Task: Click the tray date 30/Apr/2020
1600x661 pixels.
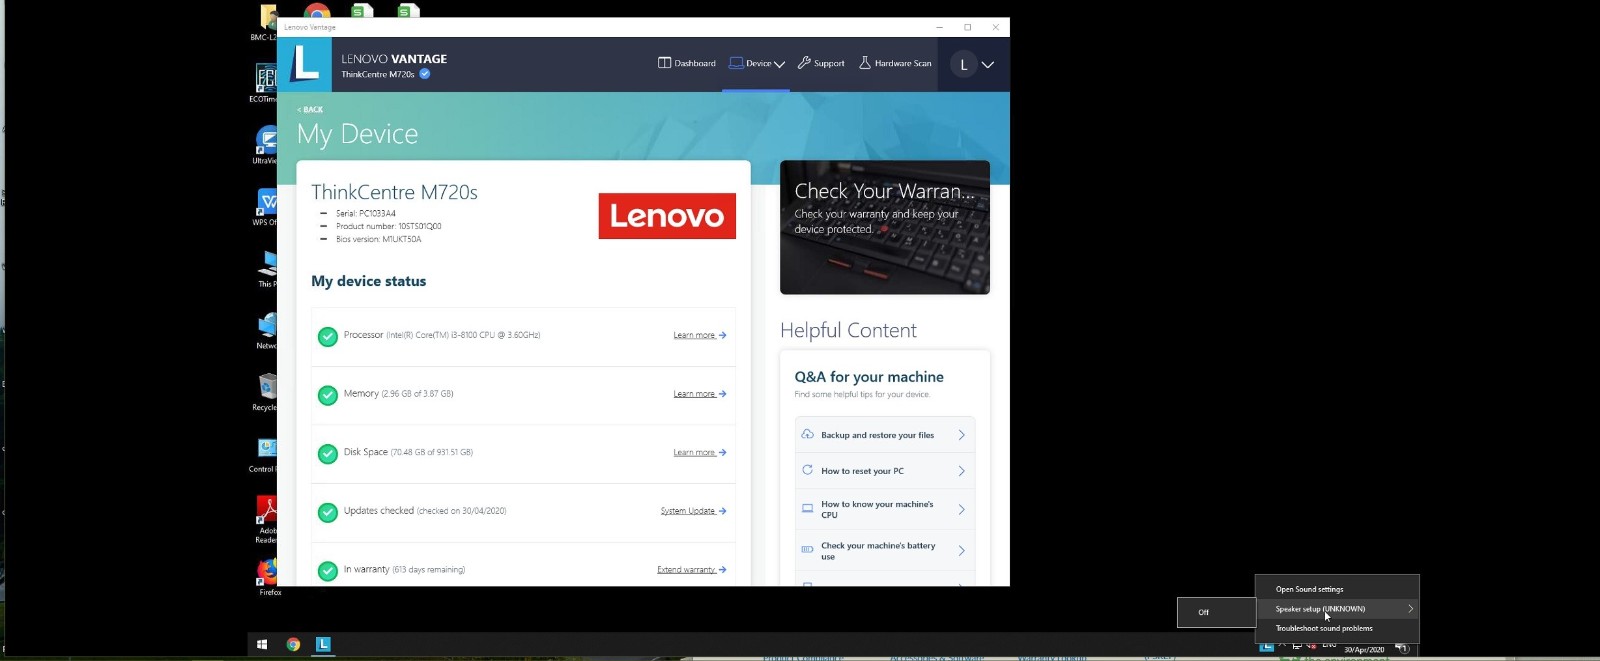Action: [1364, 650]
